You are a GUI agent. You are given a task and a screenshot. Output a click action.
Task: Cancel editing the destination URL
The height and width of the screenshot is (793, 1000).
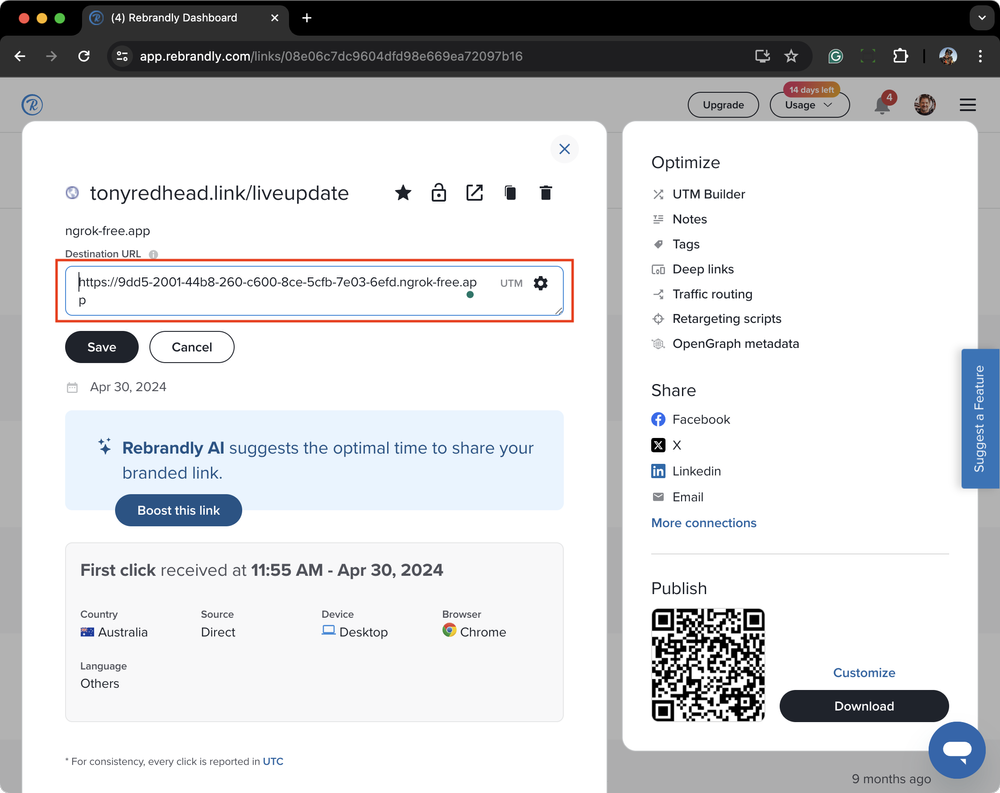192,347
